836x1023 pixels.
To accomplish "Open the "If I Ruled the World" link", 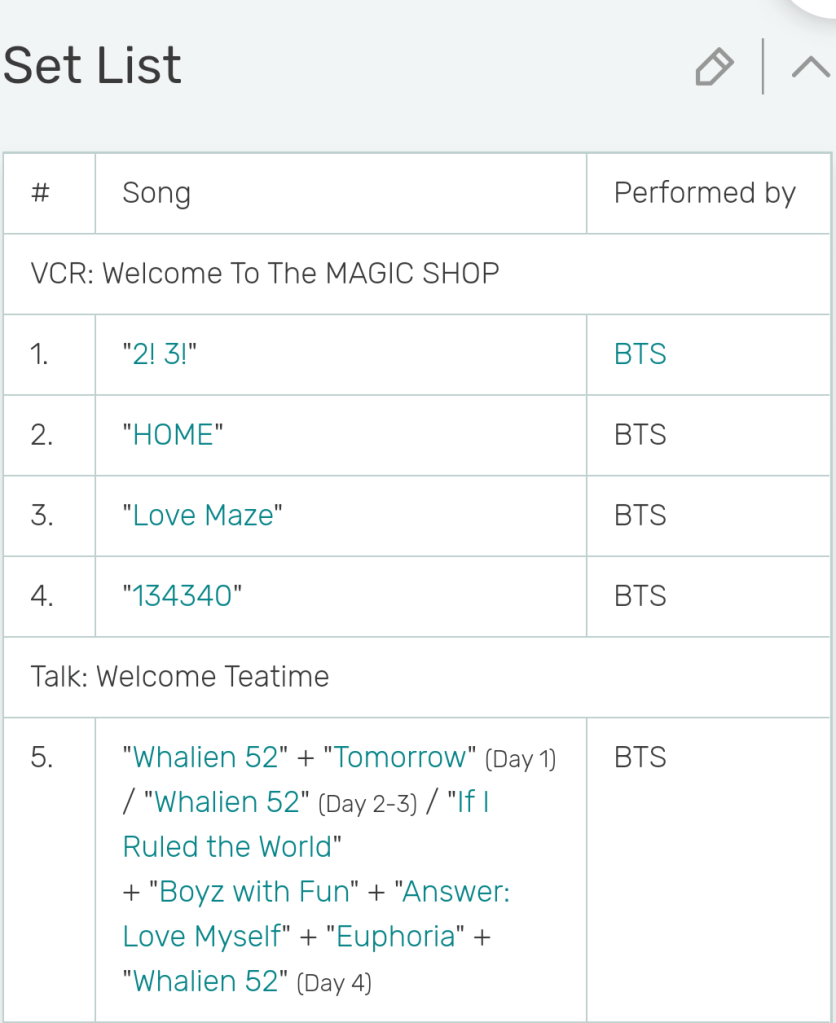I will [x=230, y=846].
